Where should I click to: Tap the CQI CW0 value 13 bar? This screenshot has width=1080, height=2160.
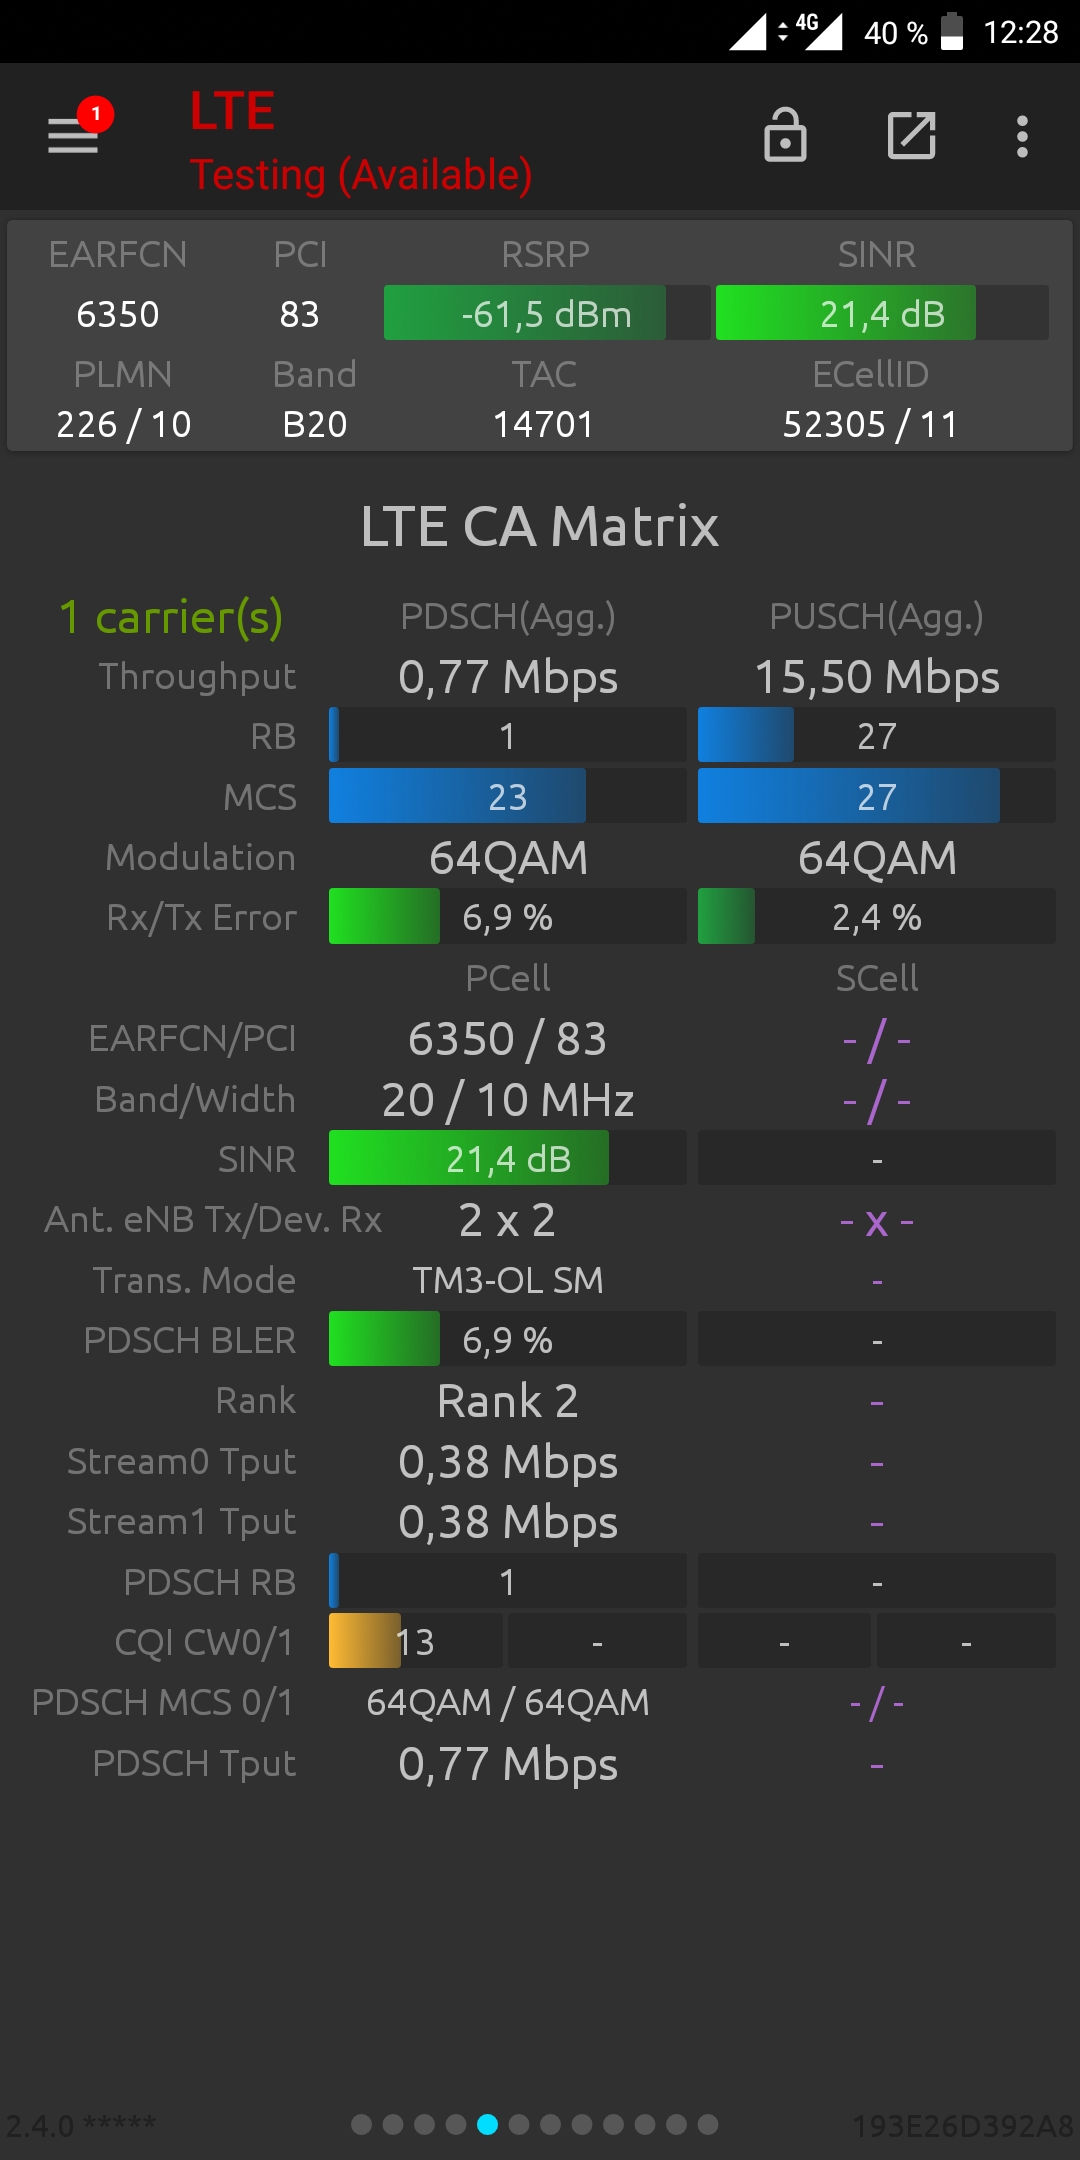(416, 1641)
